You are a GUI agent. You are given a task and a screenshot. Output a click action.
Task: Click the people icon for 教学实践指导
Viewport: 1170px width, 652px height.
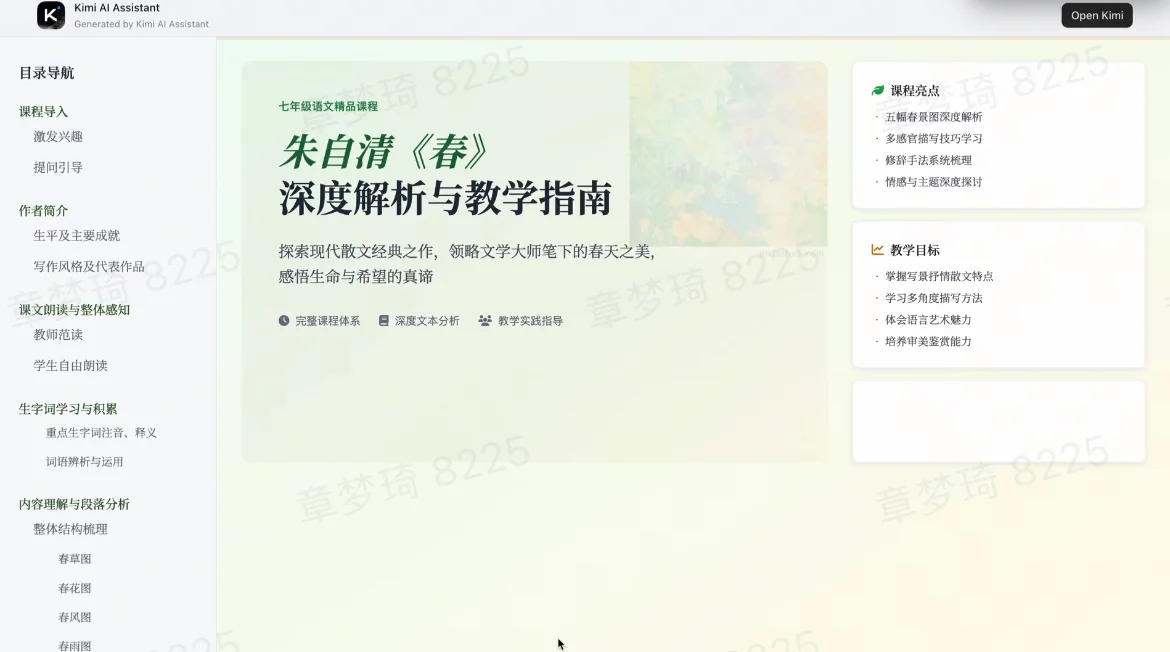(x=484, y=320)
